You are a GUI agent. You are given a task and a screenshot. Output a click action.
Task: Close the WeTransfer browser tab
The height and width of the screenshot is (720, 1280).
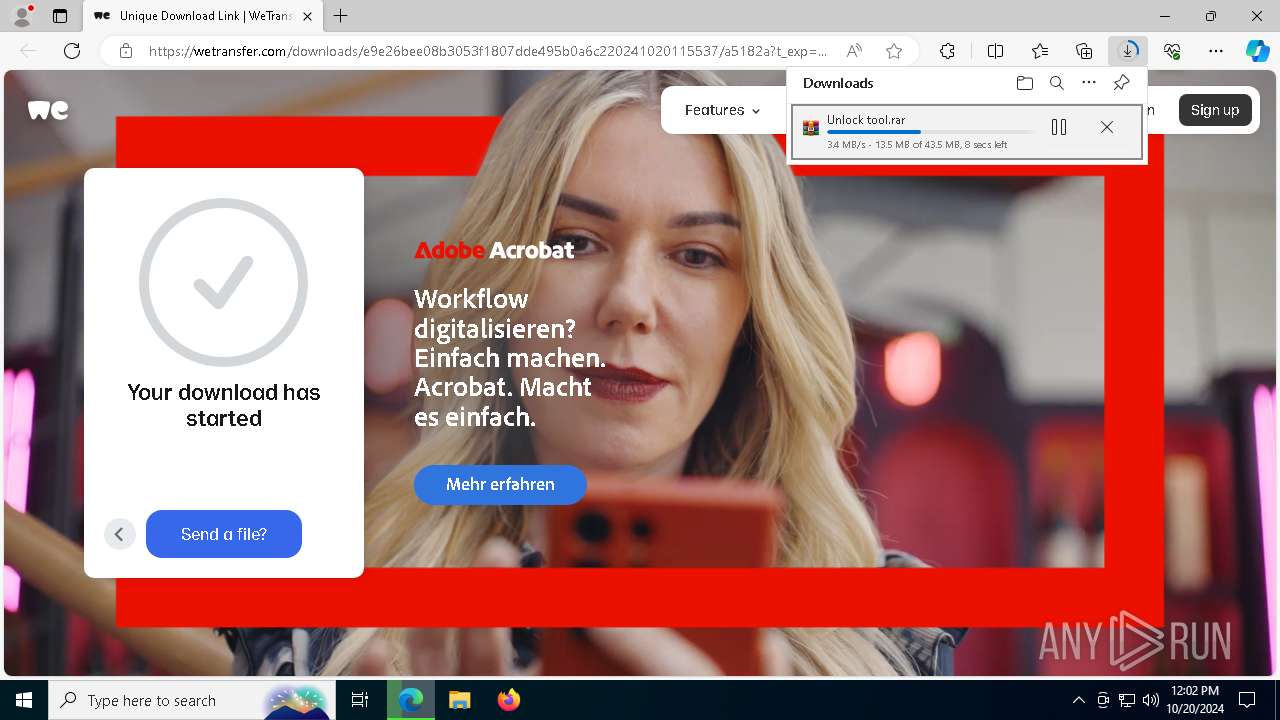(x=307, y=16)
